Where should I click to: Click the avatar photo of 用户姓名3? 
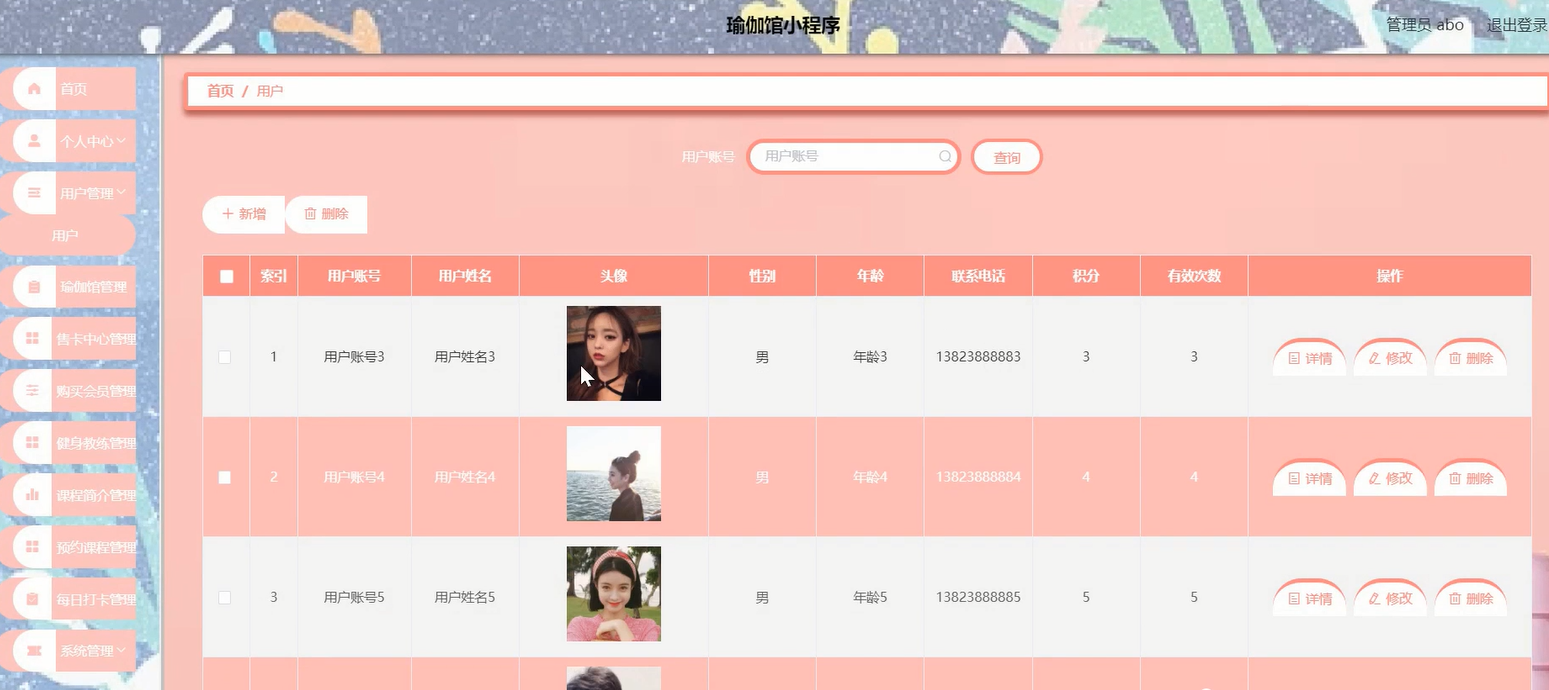point(614,353)
